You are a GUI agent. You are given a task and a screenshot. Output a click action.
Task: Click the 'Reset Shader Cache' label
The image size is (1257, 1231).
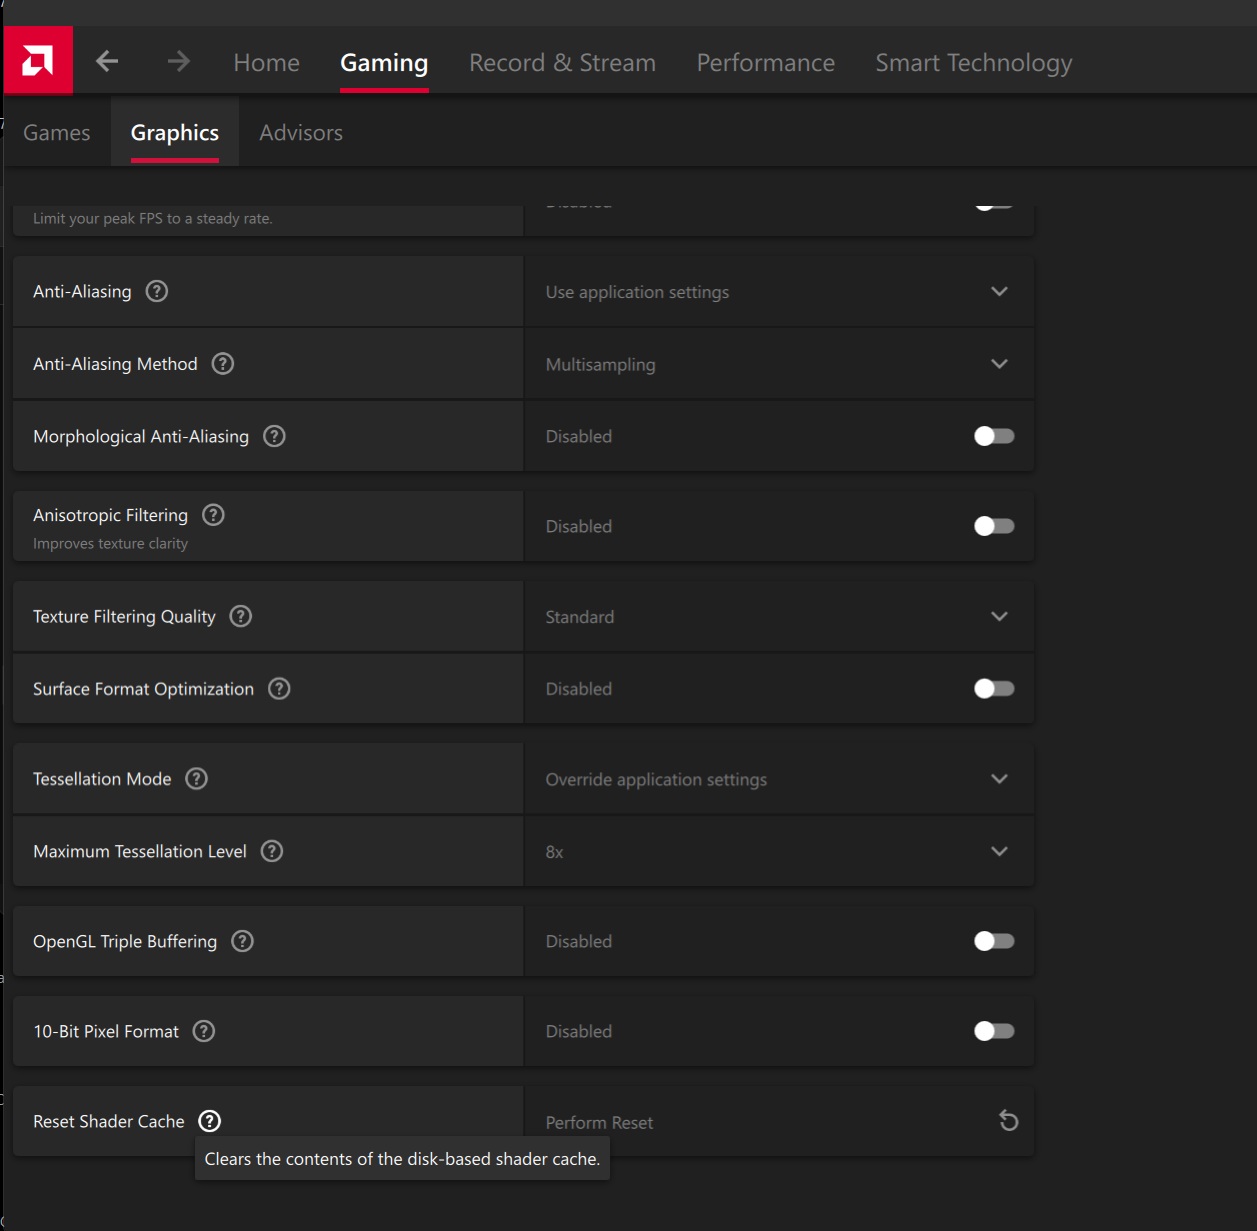coord(109,1121)
